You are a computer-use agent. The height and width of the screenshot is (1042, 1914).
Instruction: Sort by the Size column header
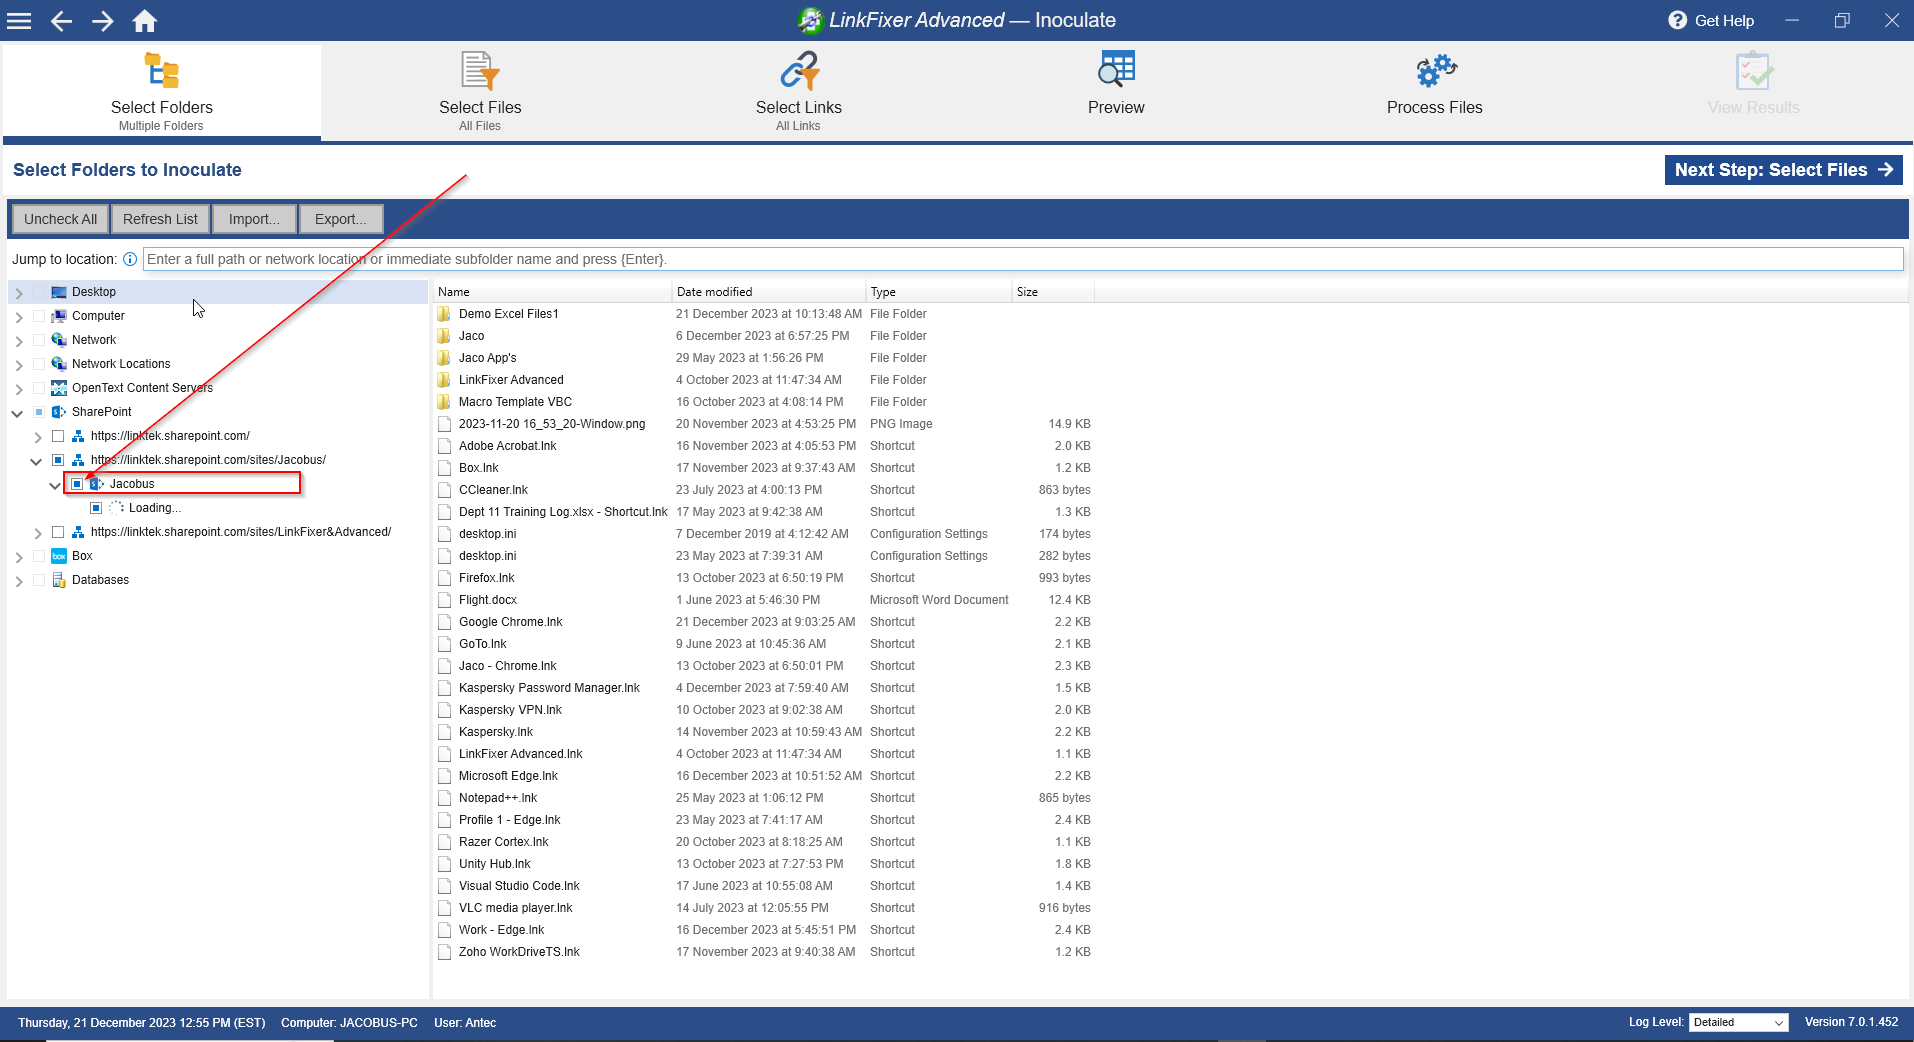tap(1053, 292)
